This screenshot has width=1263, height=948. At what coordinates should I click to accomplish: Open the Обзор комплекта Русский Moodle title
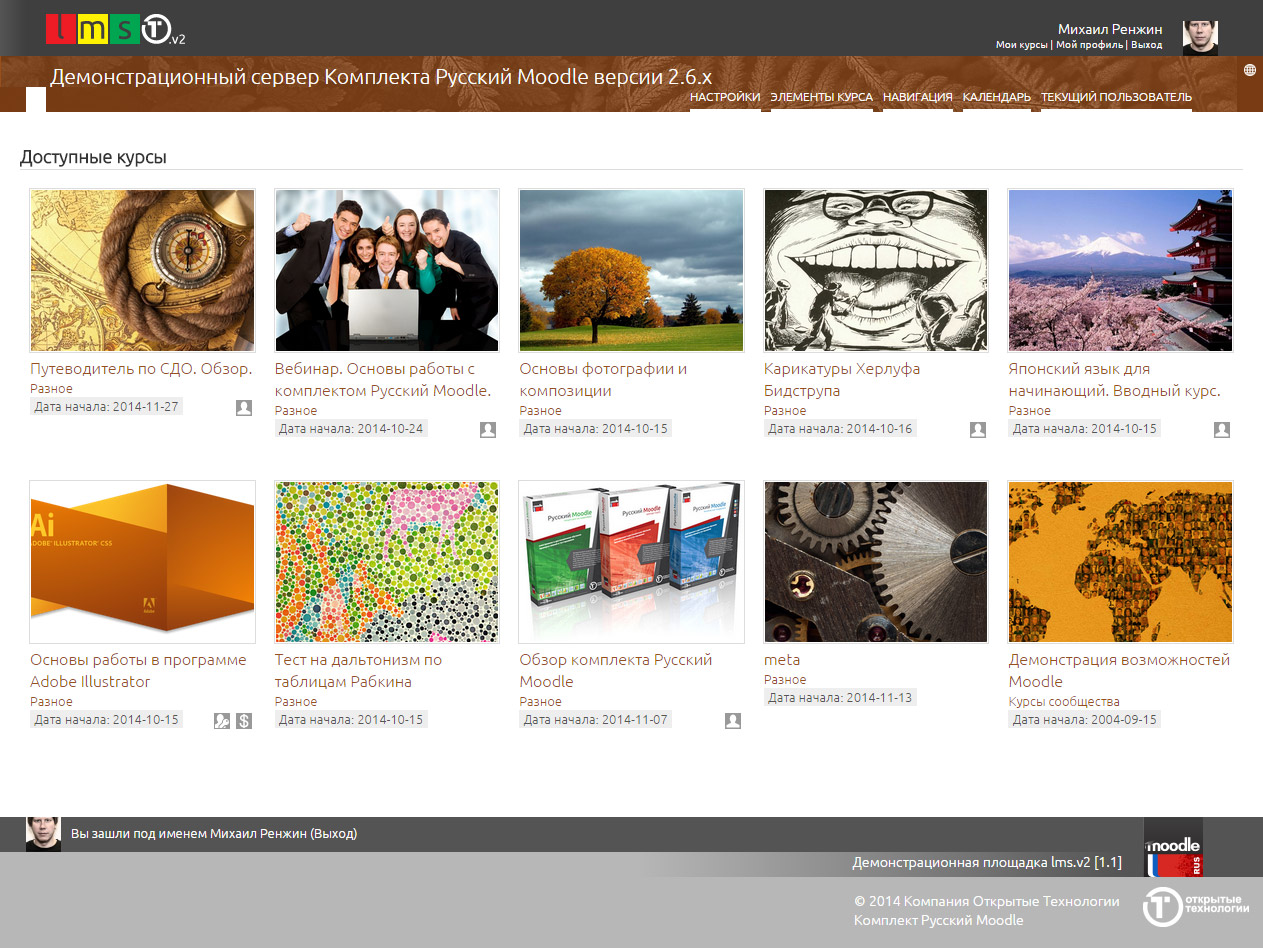[x=616, y=671]
